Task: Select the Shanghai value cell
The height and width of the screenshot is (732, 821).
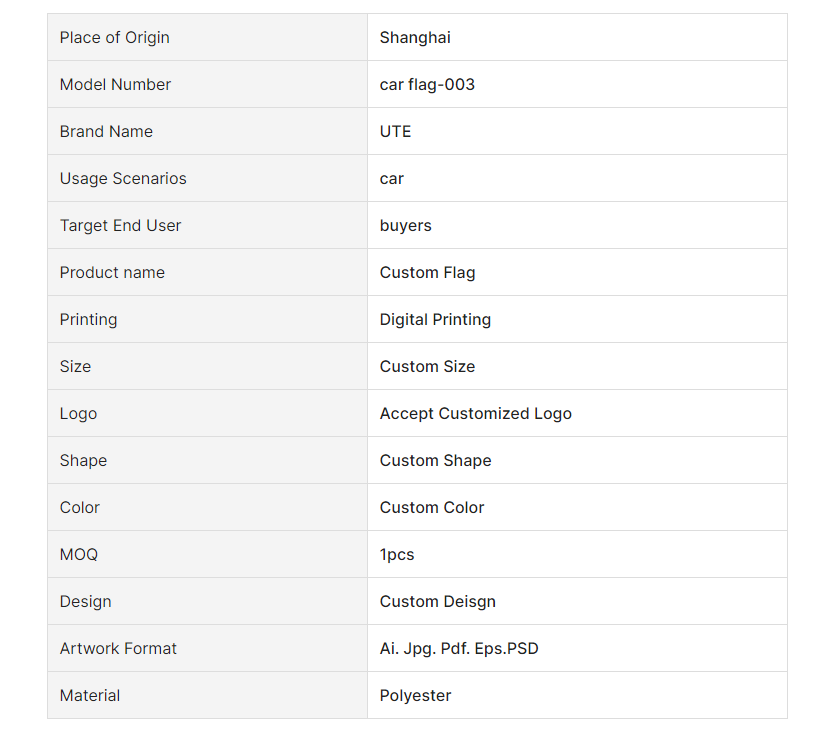Action: coord(577,37)
